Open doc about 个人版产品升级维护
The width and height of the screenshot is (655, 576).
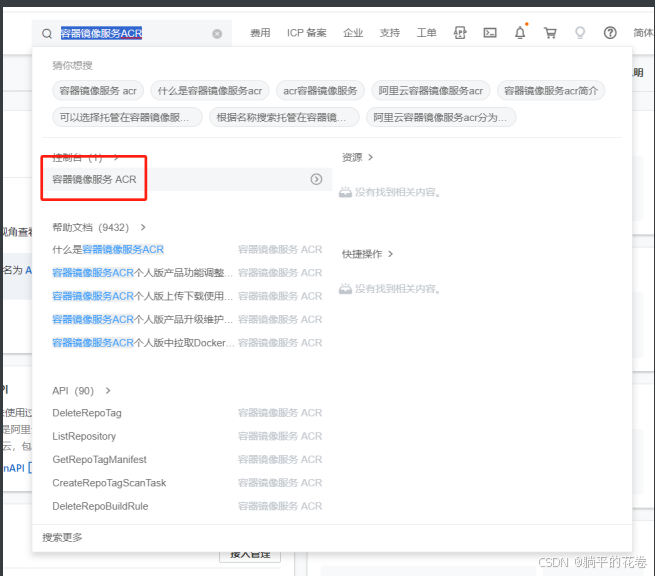[x=142, y=320]
